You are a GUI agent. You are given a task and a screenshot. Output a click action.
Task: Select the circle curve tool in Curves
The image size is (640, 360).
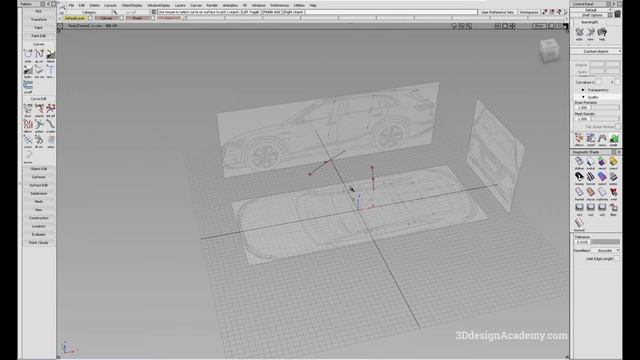pyautogui.click(x=28, y=54)
